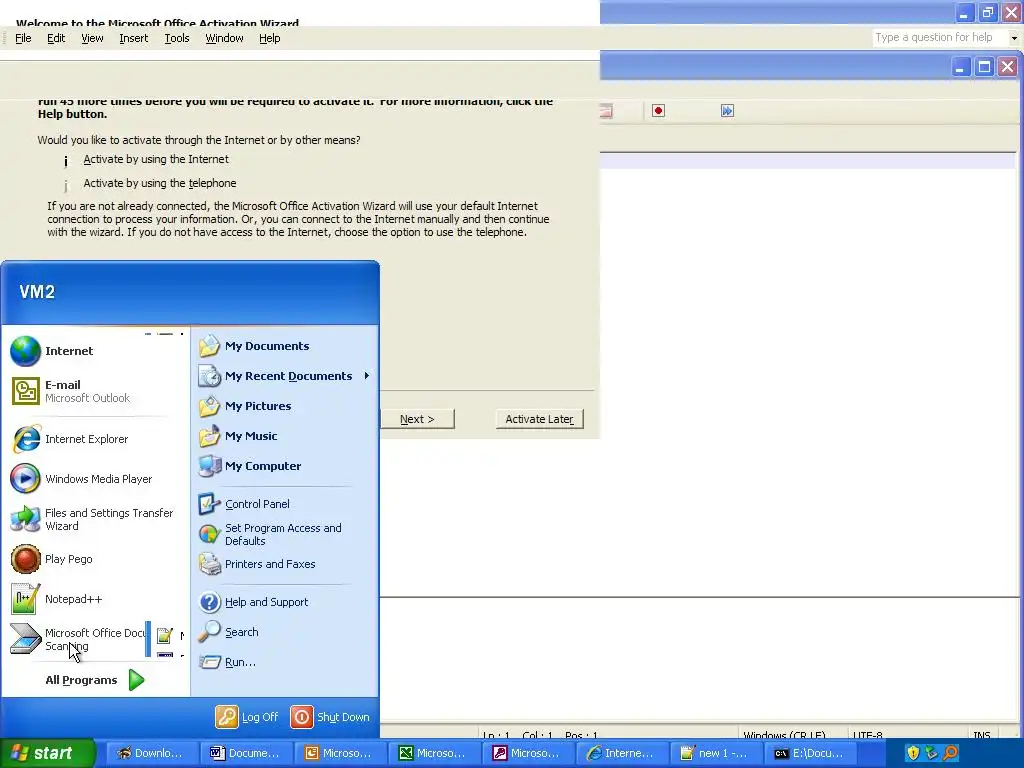Launch Notepad++ from Start menu

point(57,599)
